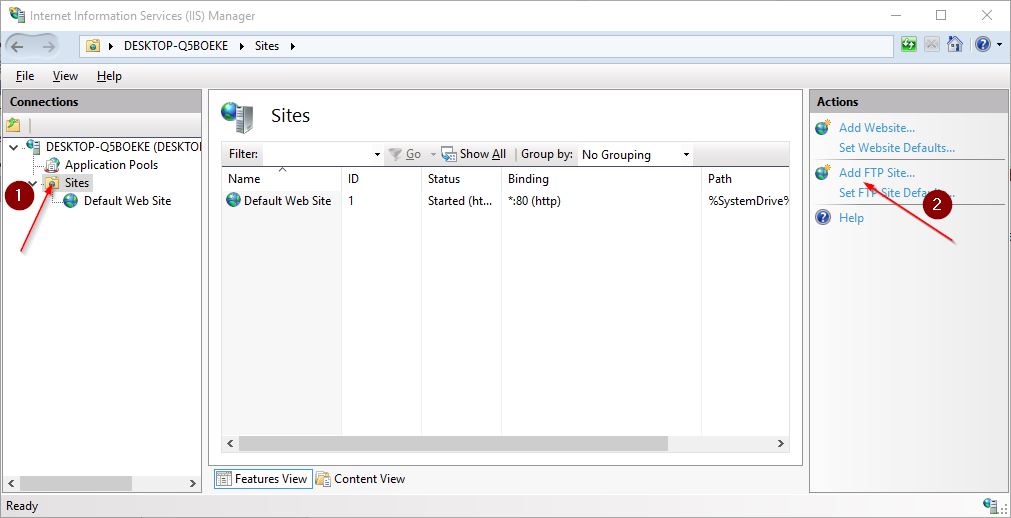1011x518 pixels.
Task: Click the Add Website link
Action: pyautogui.click(x=876, y=128)
